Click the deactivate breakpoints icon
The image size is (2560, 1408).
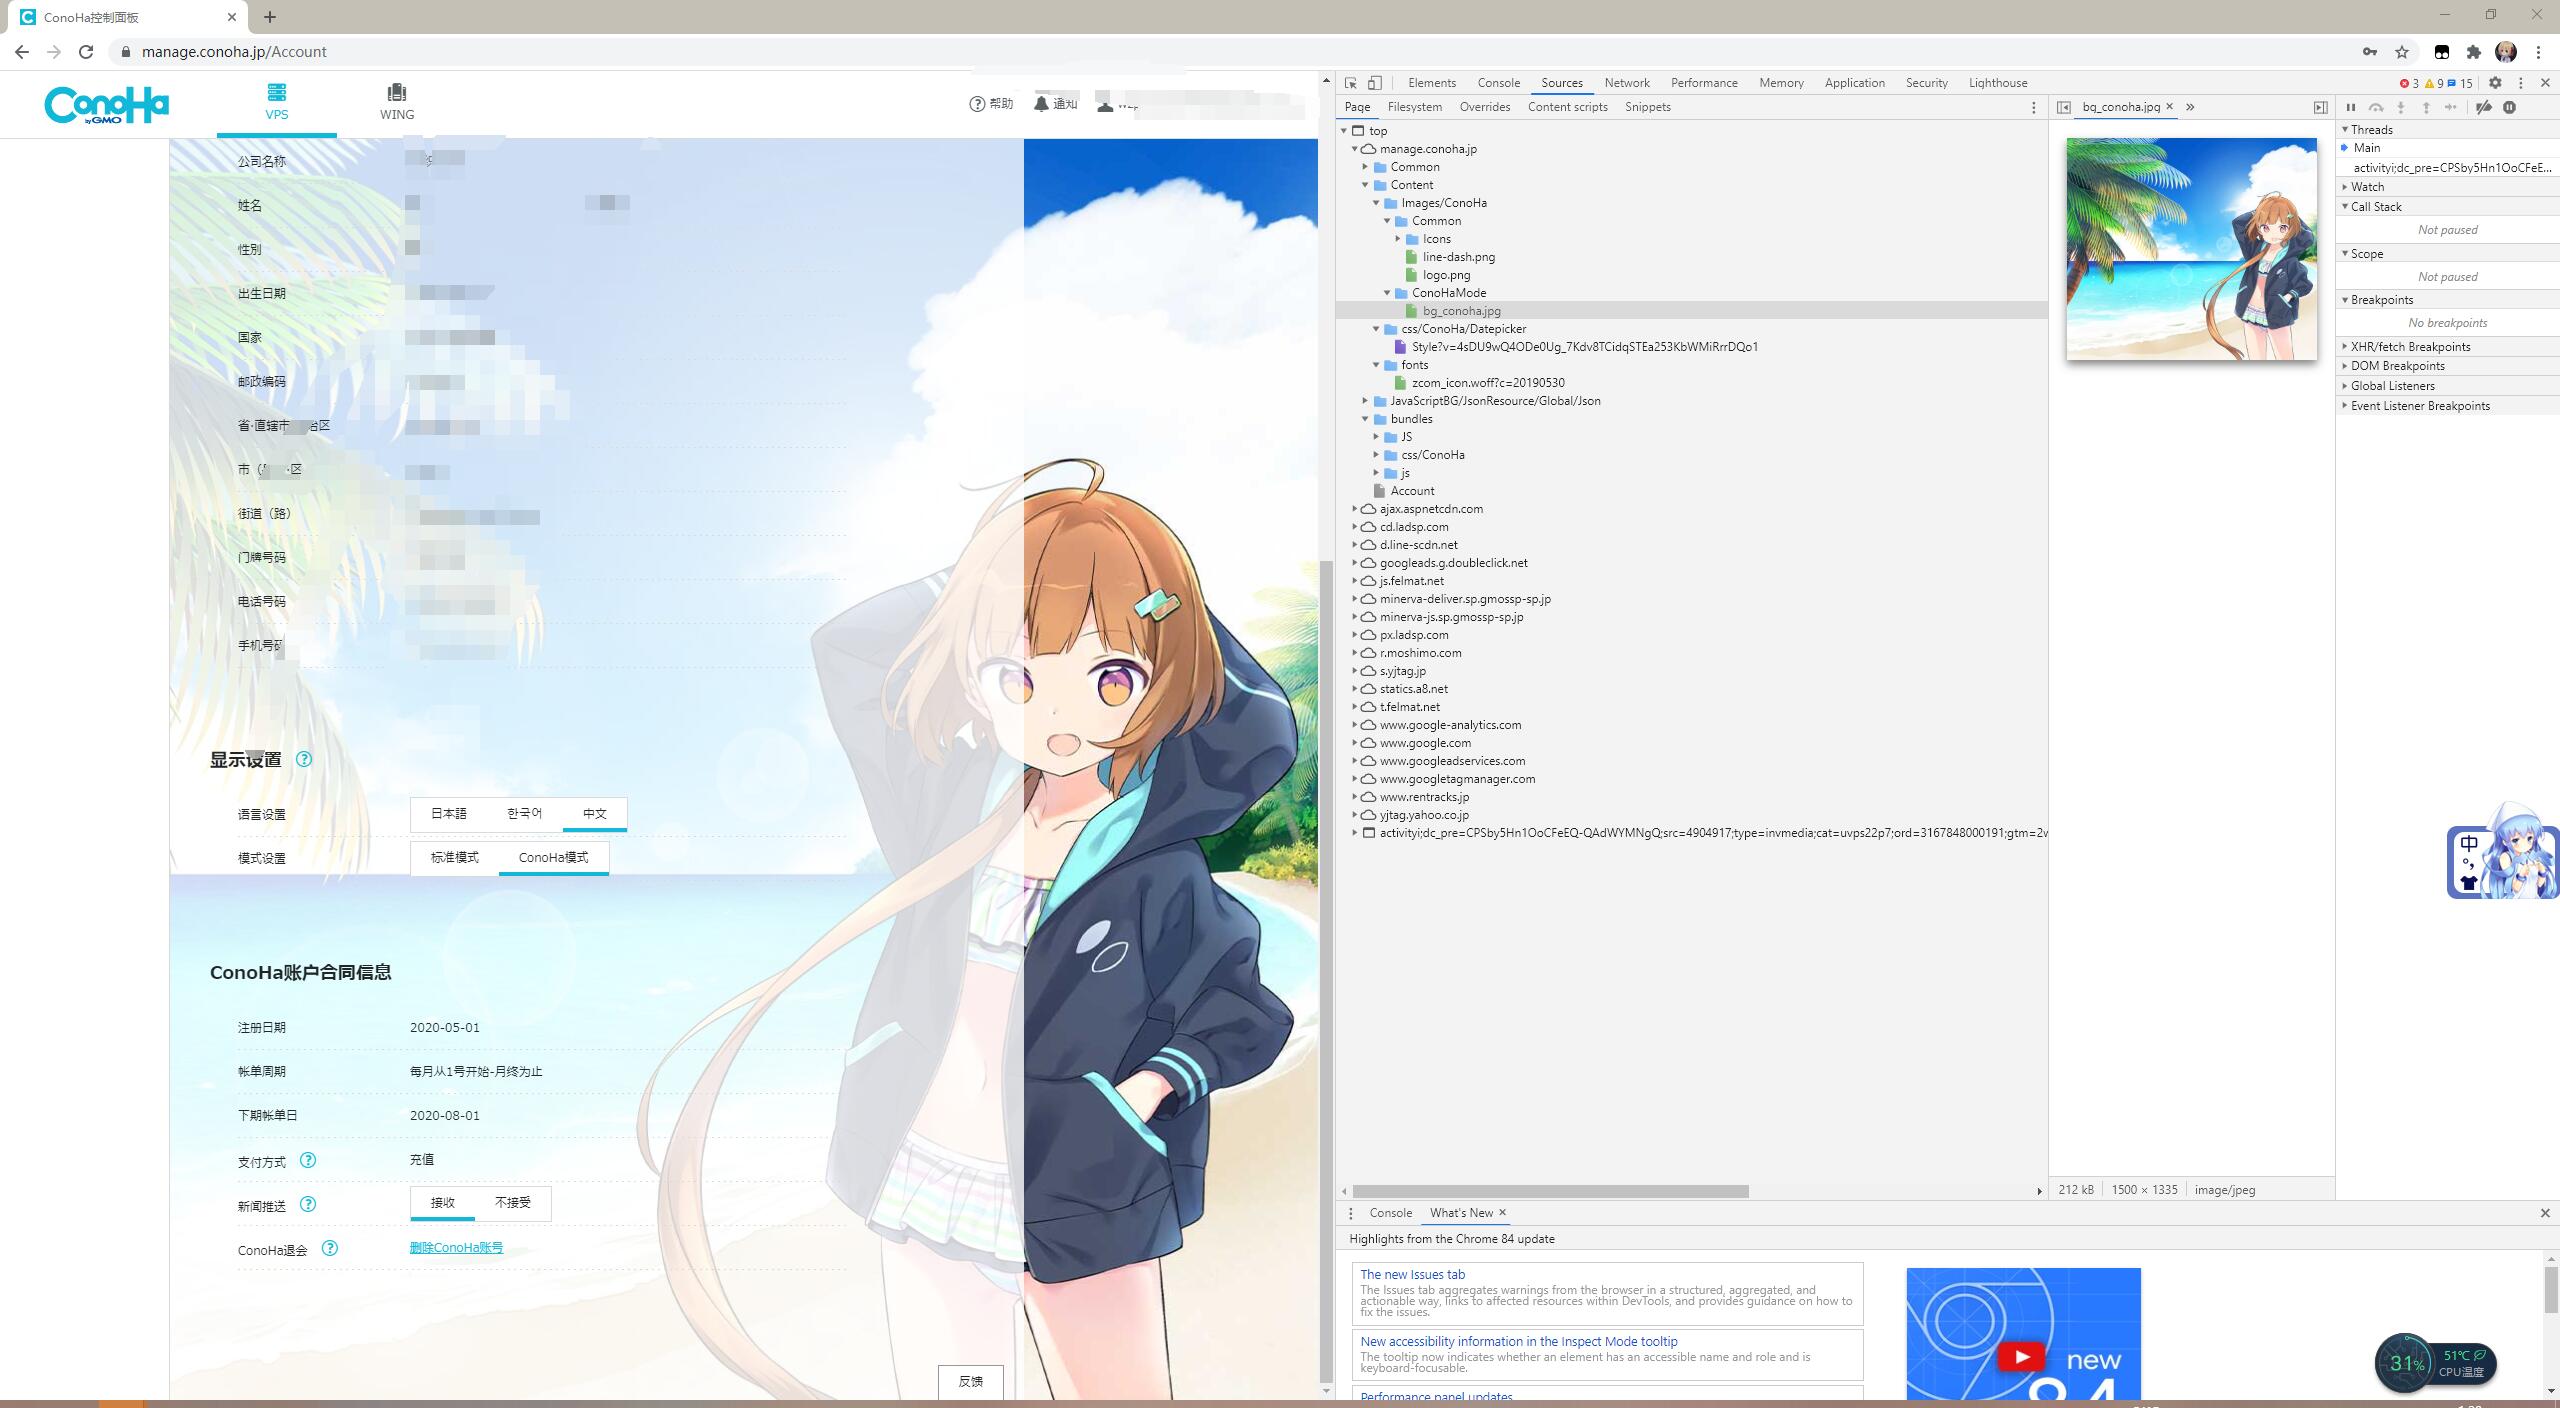coord(2484,107)
